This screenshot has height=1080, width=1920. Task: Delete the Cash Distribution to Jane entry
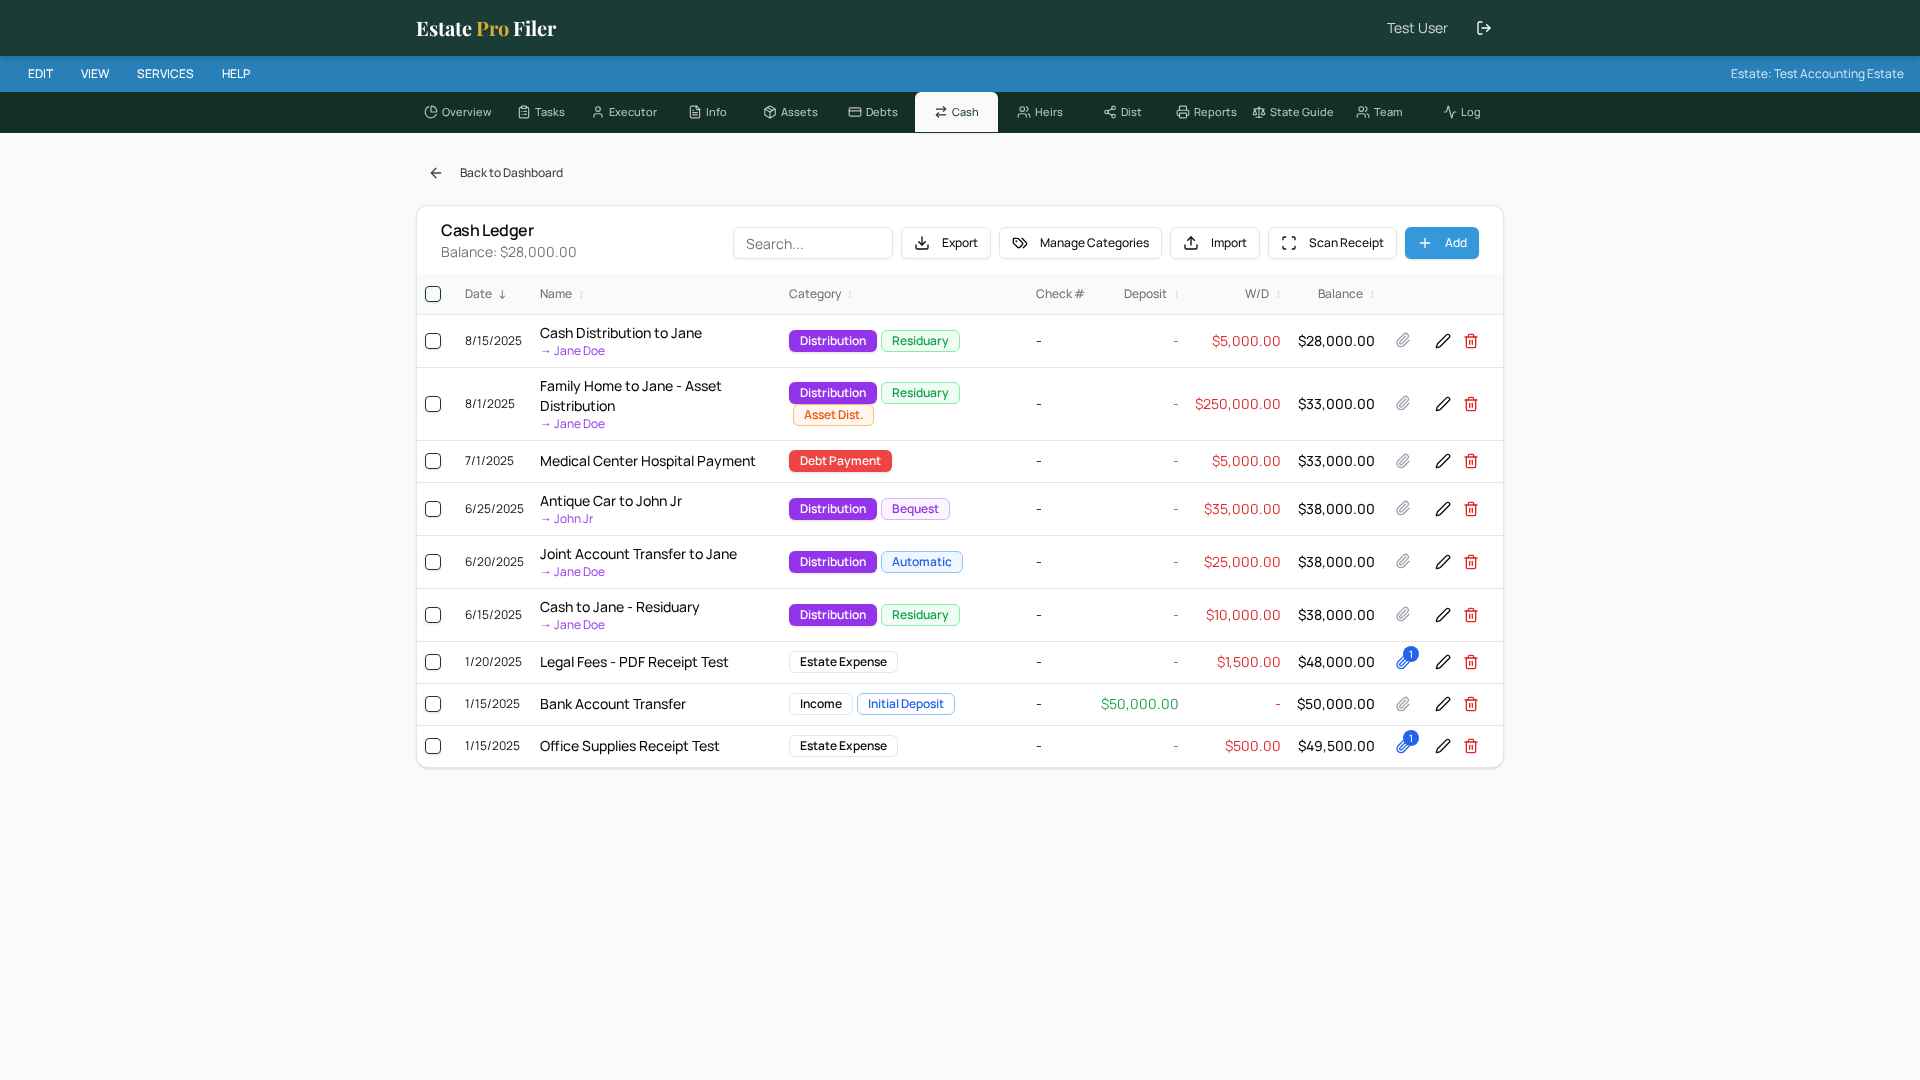point(1471,341)
